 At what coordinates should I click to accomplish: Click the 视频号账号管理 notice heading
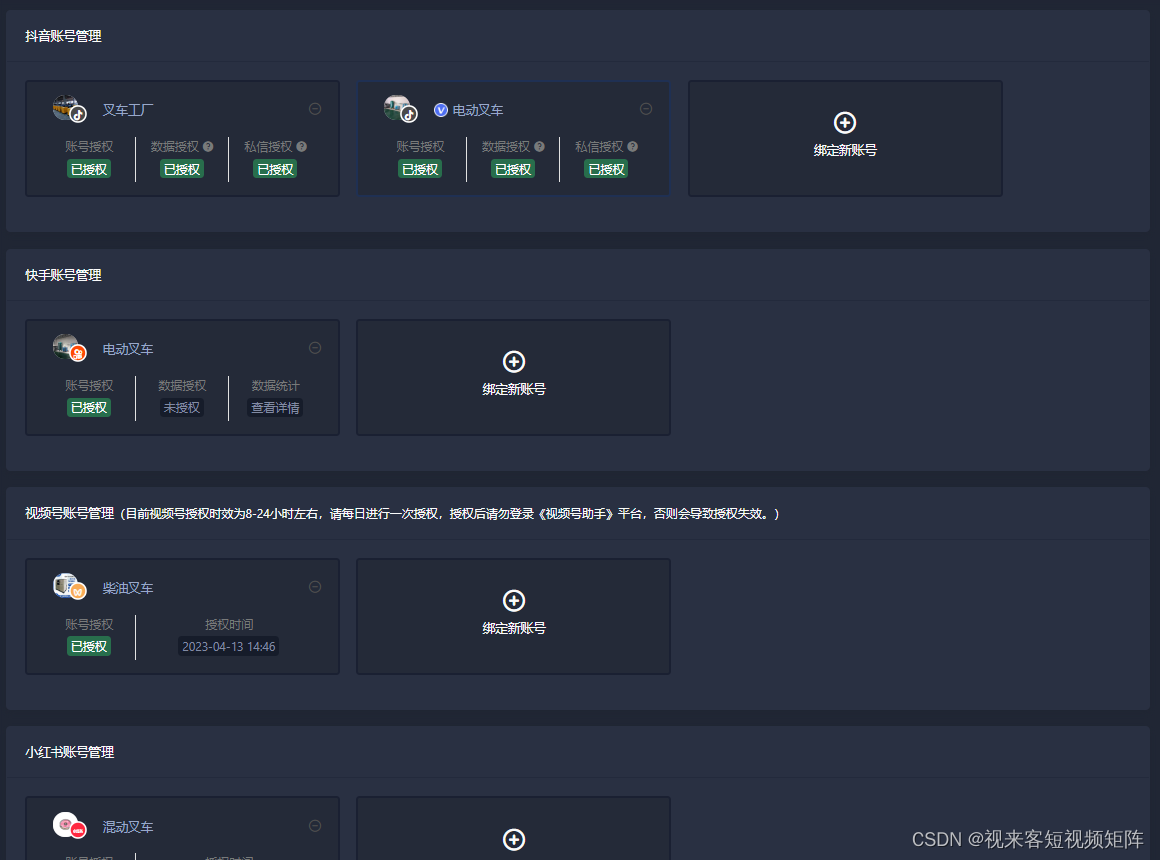(402, 514)
